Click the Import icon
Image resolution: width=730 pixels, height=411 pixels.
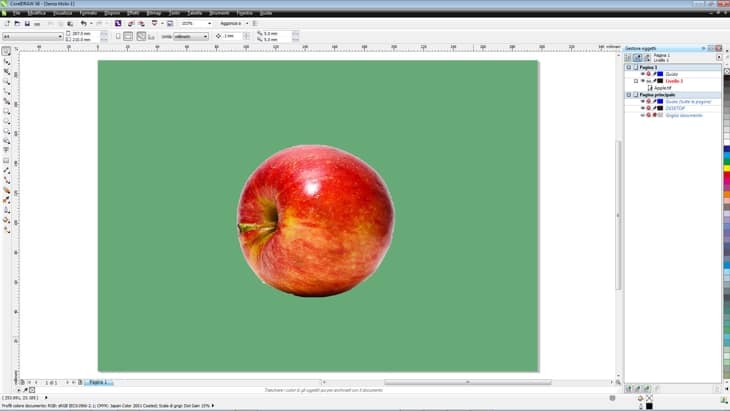point(131,23)
